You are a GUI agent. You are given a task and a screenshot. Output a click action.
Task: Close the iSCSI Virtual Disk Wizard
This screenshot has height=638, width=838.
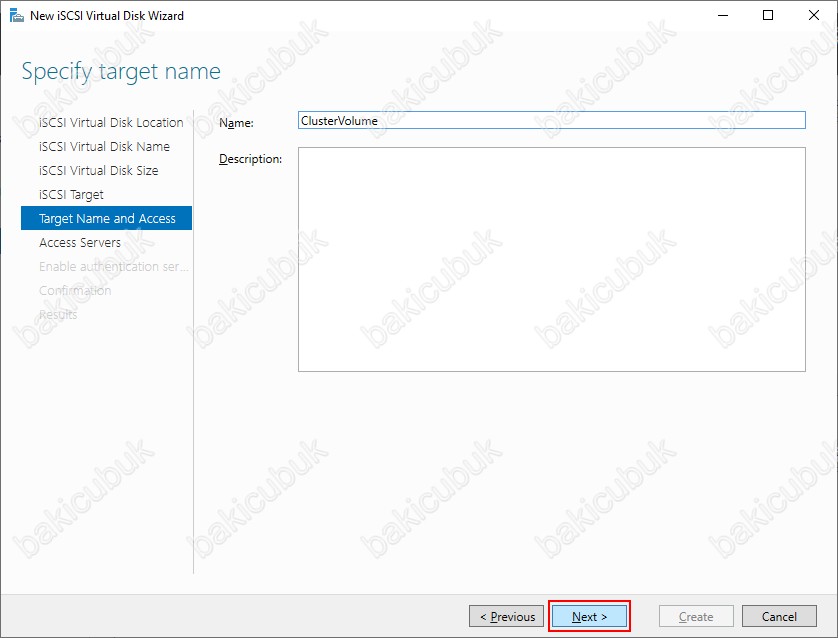coord(813,15)
